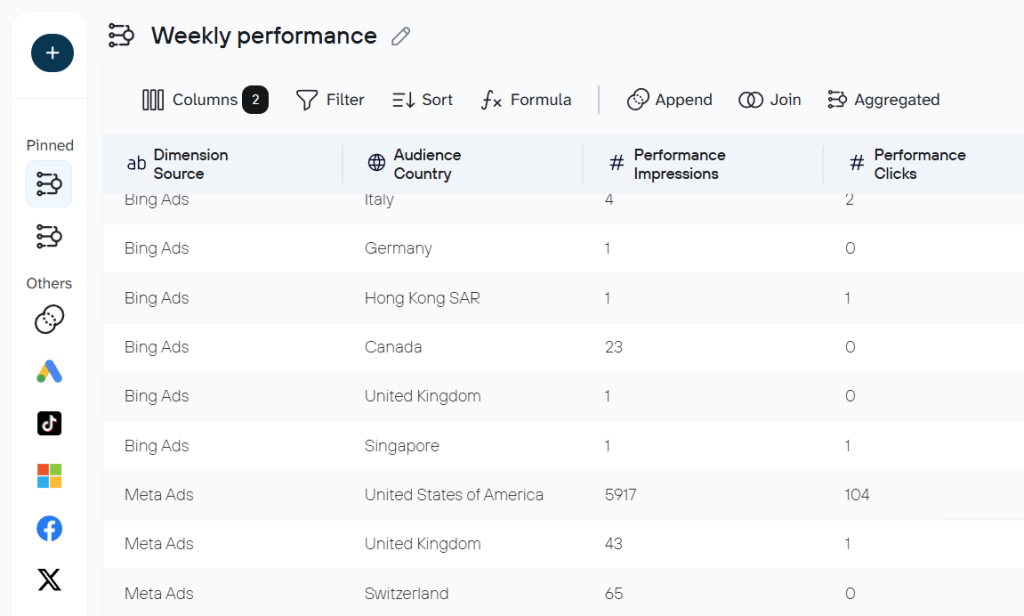The height and width of the screenshot is (616, 1024).
Task: Click the Append button
Action: (669, 100)
